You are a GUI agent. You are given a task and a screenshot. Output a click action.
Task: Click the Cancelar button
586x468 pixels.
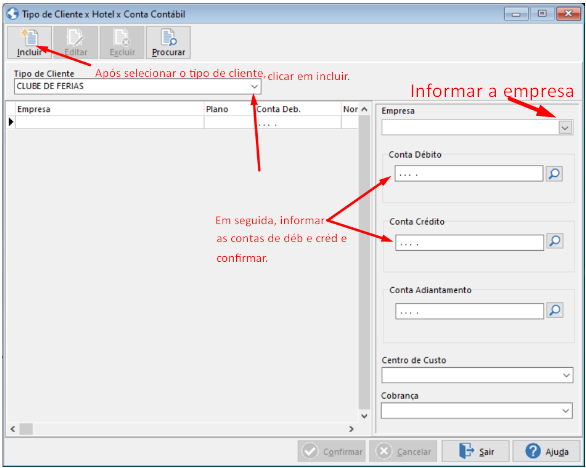click(x=403, y=451)
